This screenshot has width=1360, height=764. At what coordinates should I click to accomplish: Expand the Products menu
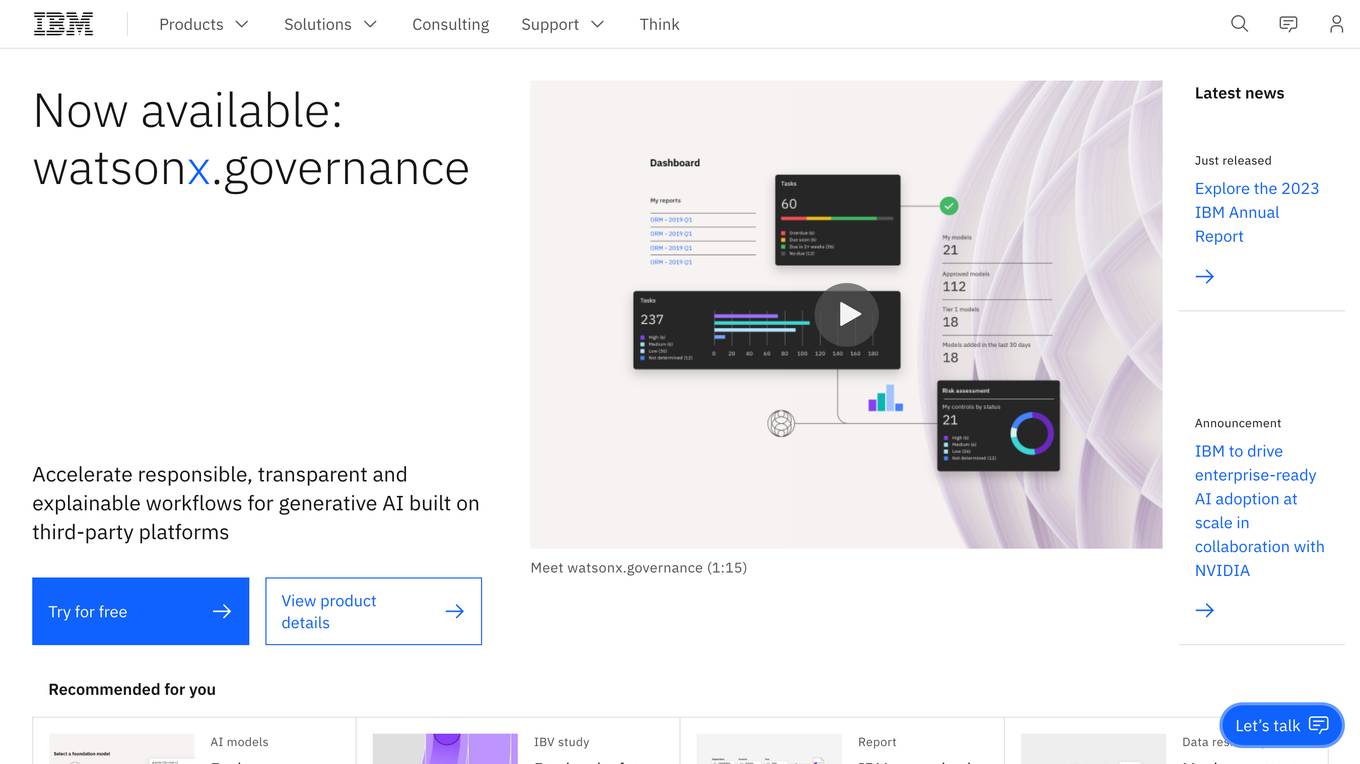pos(204,24)
